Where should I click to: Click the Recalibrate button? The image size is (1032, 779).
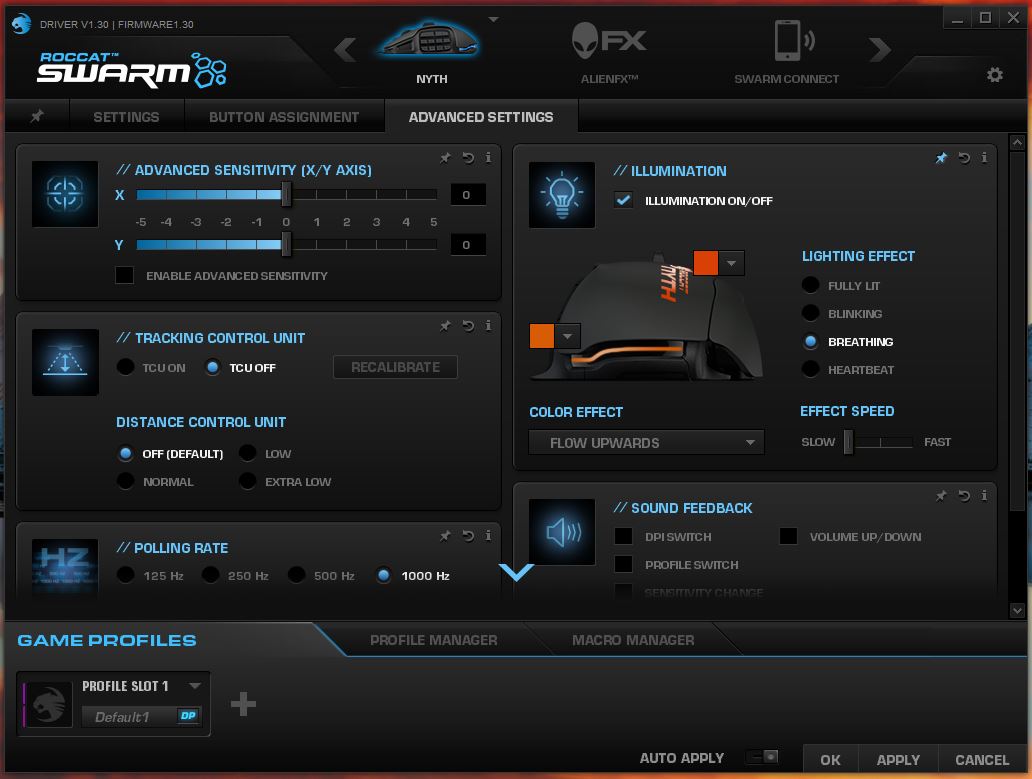pyautogui.click(x=394, y=367)
